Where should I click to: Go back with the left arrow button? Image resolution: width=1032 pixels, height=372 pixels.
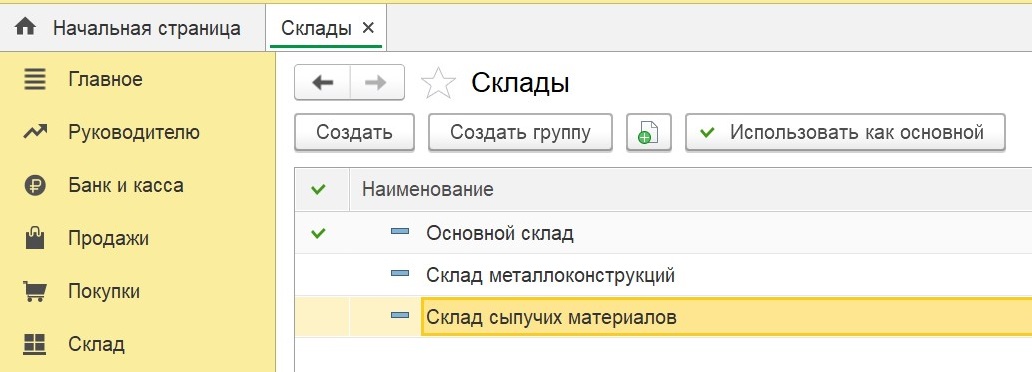pyautogui.click(x=322, y=83)
